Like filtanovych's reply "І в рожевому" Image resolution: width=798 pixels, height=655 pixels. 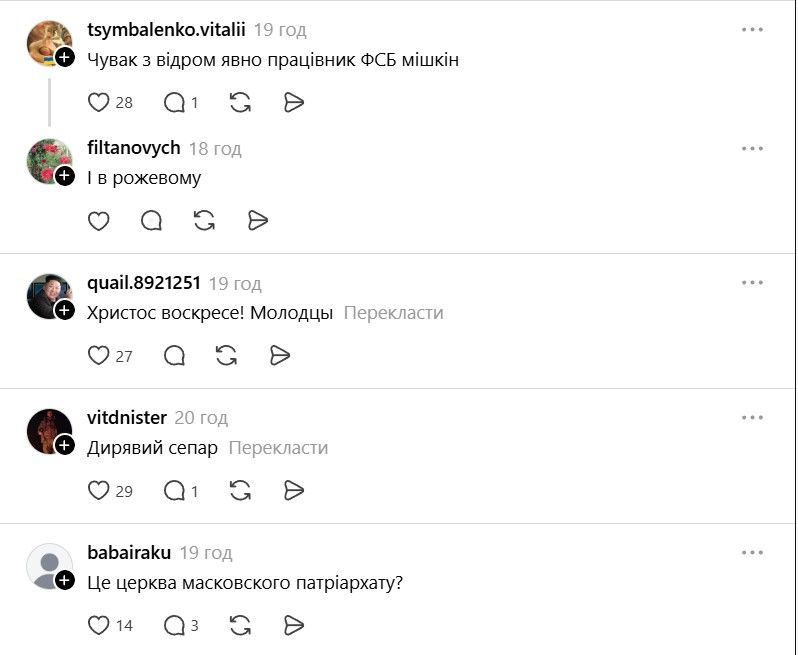click(99, 221)
